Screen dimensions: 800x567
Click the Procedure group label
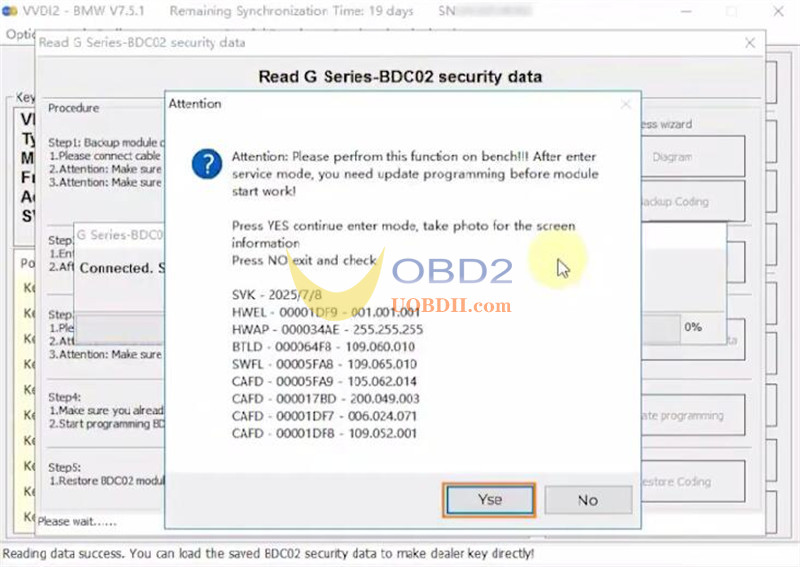[x=73, y=108]
